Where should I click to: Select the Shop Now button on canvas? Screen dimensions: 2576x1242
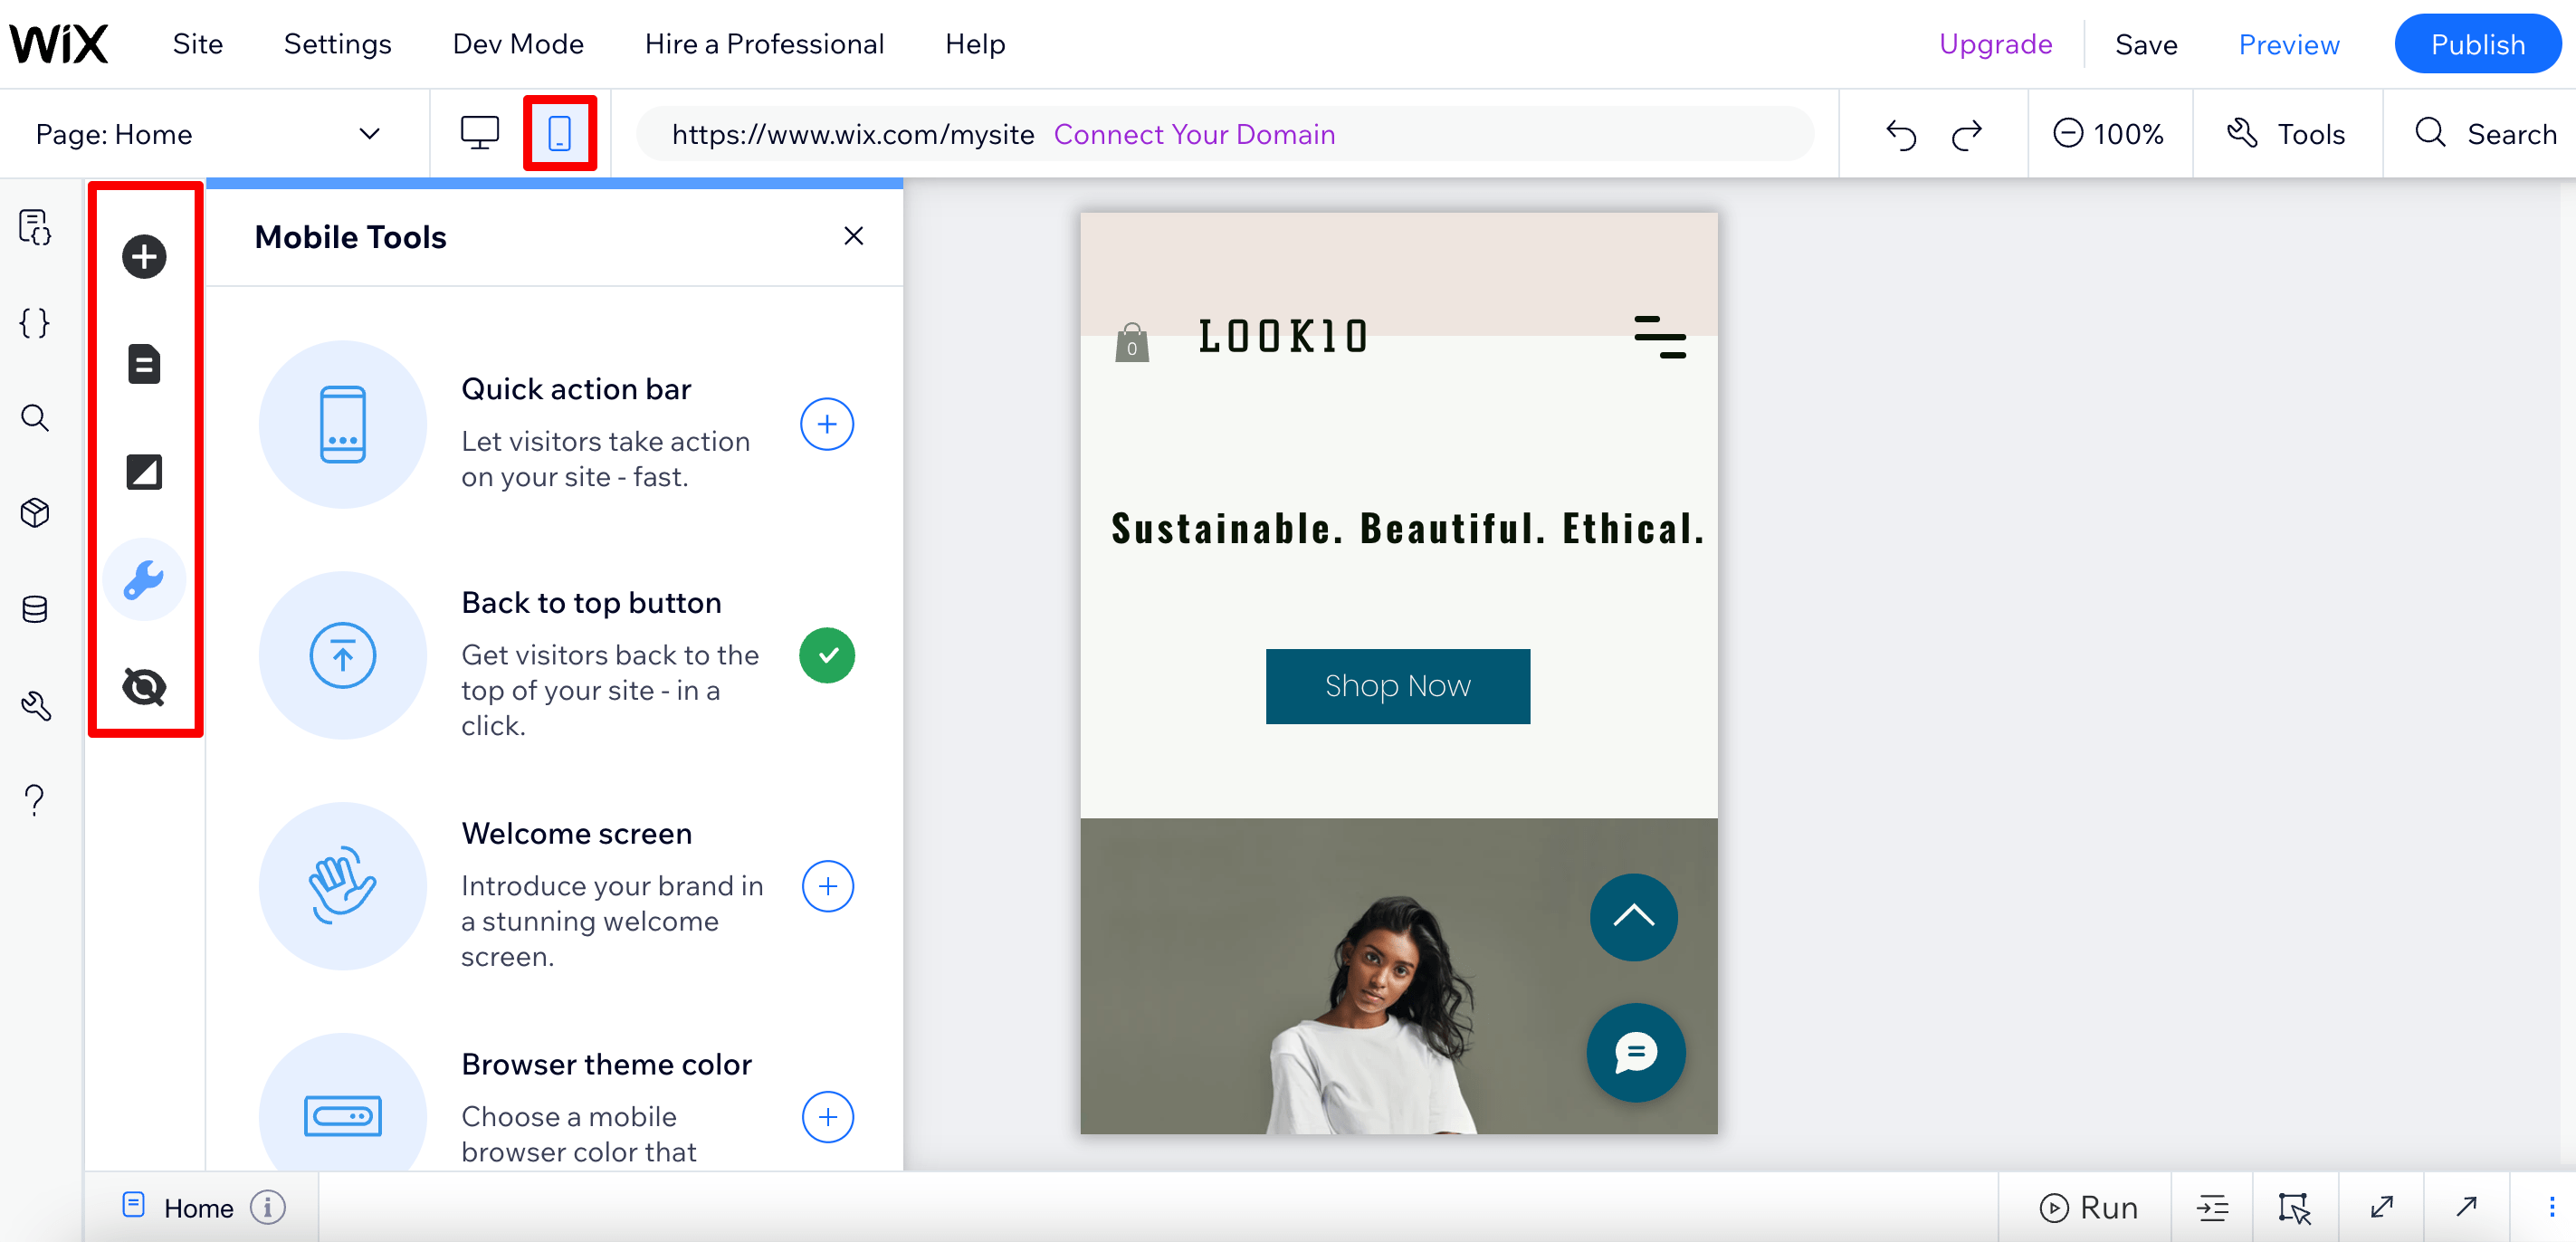1397,686
